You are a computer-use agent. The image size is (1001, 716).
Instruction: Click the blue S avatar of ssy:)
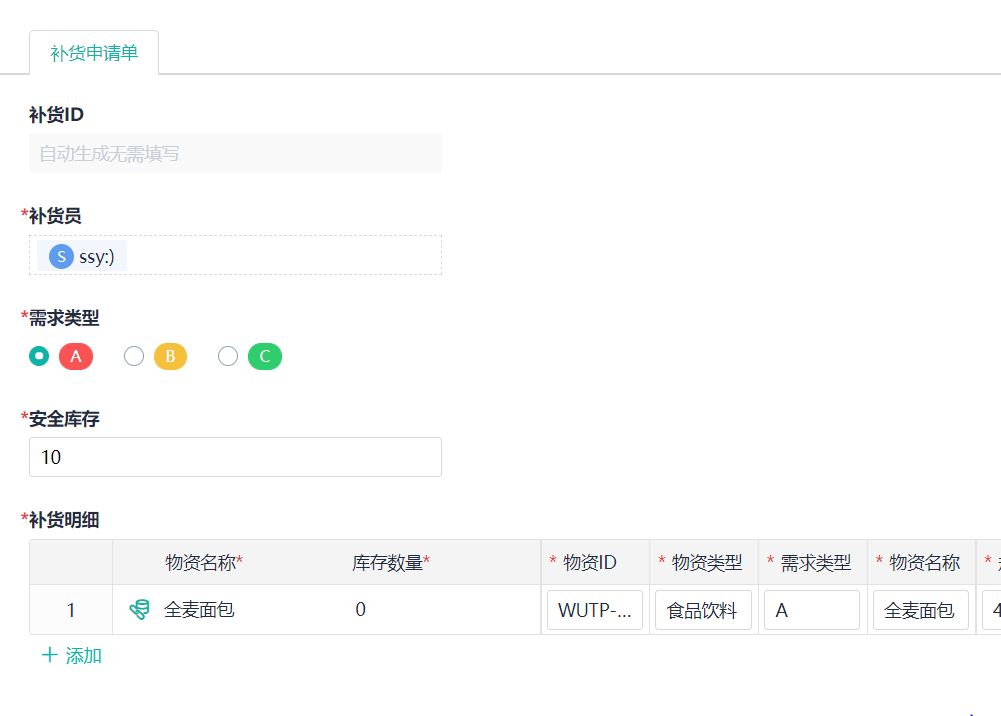[61, 256]
